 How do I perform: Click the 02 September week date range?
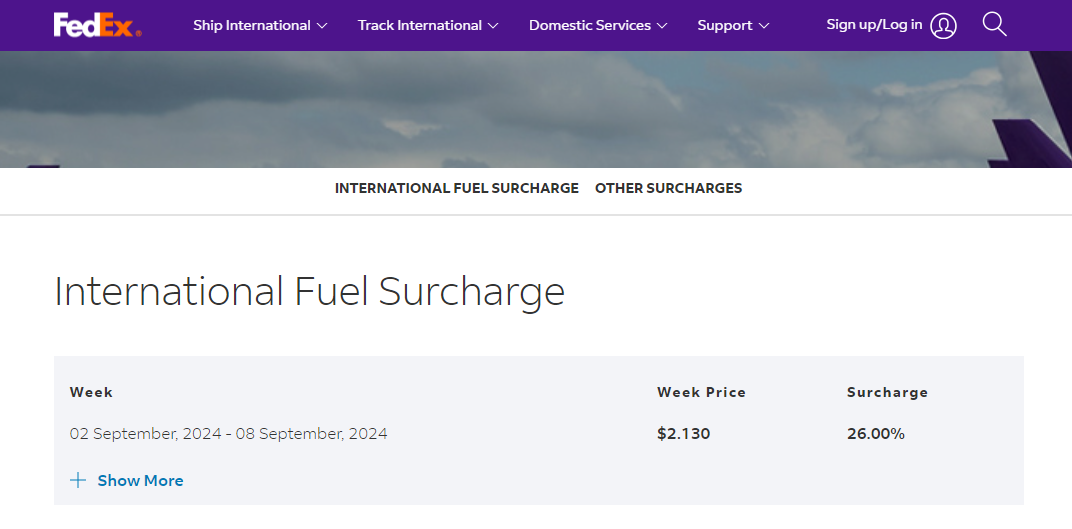pyautogui.click(x=228, y=433)
